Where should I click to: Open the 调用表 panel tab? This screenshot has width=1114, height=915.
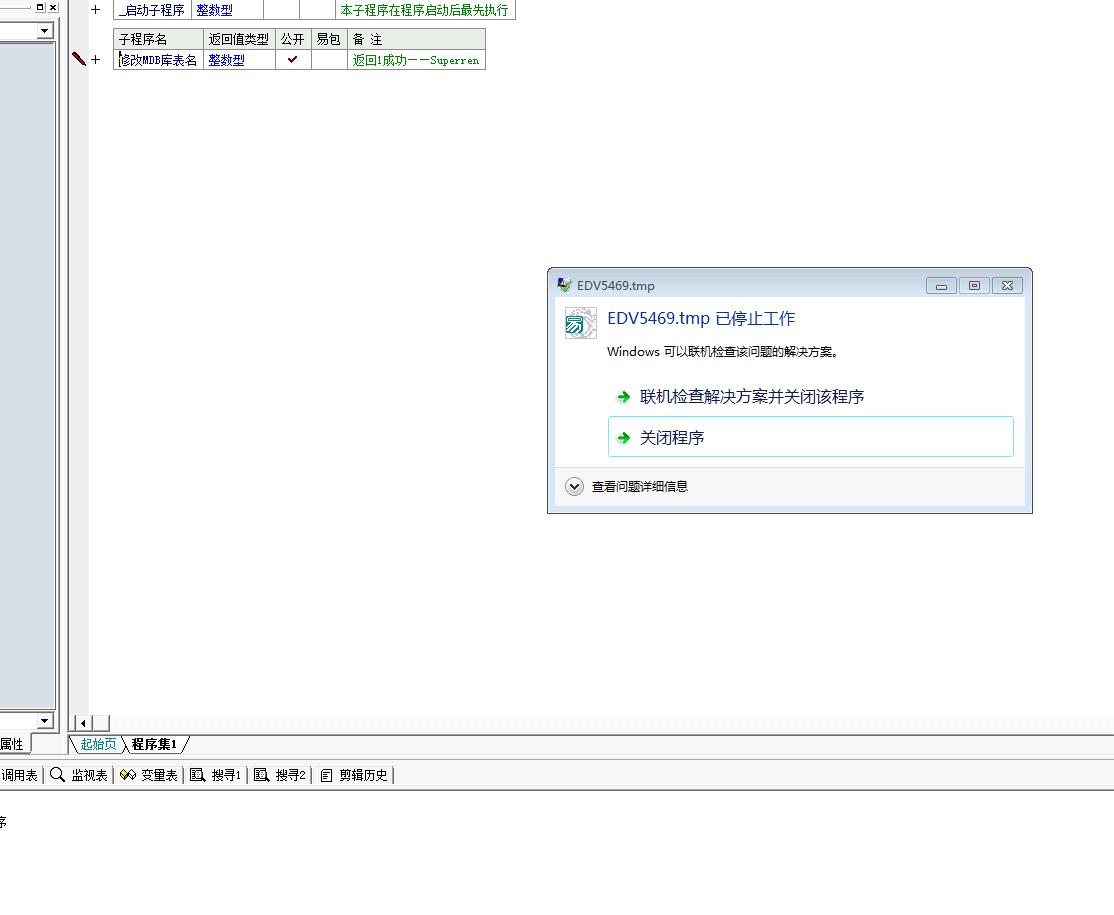[x=19, y=775]
